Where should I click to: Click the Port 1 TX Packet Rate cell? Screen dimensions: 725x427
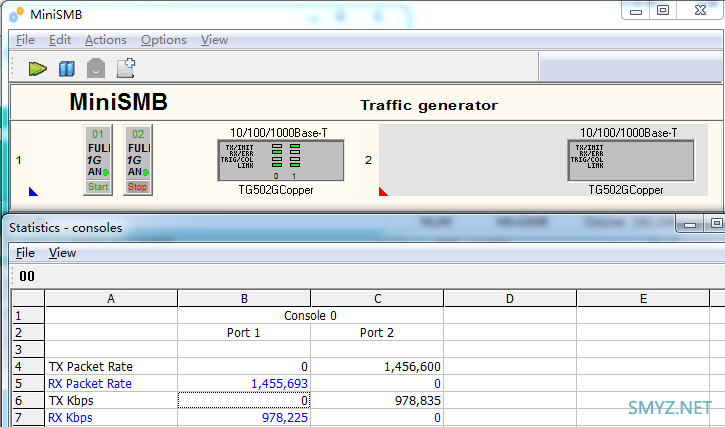pyautogui.click(x=244, y=367)
